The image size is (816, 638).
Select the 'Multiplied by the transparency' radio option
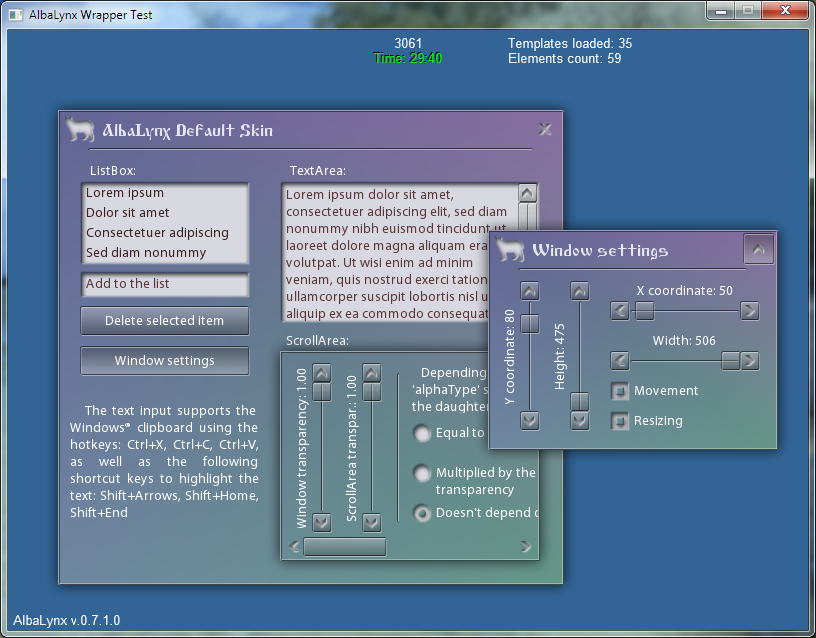click(x=423, y=473)
